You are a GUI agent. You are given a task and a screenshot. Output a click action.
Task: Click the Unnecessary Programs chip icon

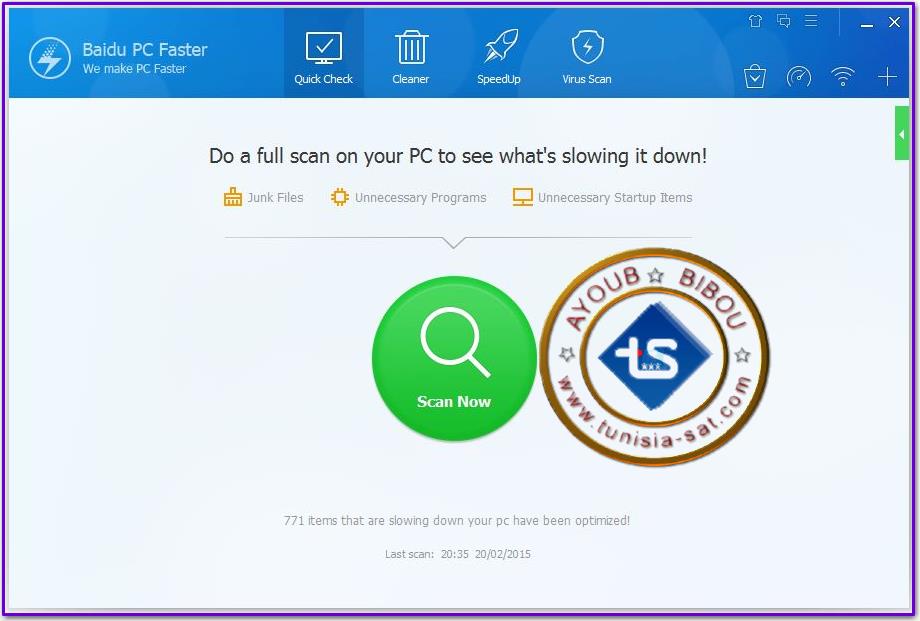tap(340, 197)
